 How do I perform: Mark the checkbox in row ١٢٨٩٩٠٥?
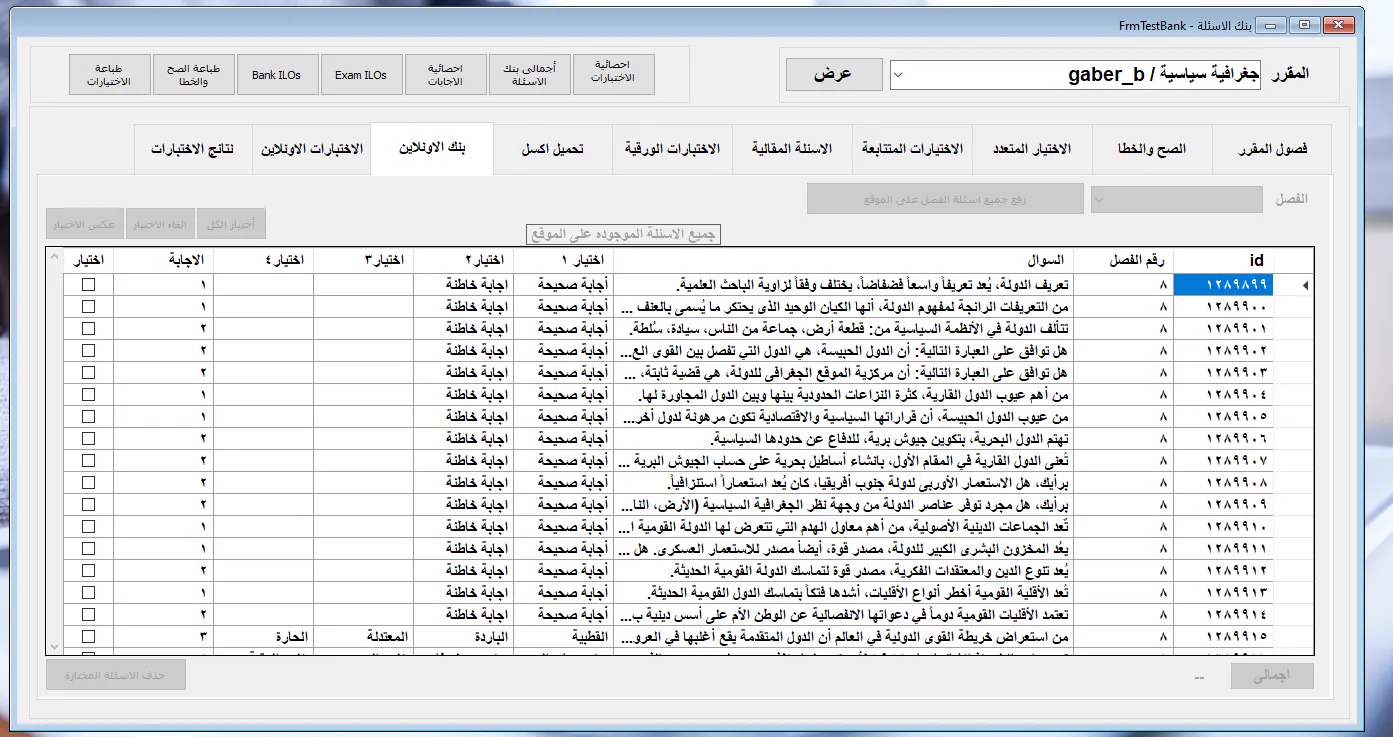coord(89,417)
